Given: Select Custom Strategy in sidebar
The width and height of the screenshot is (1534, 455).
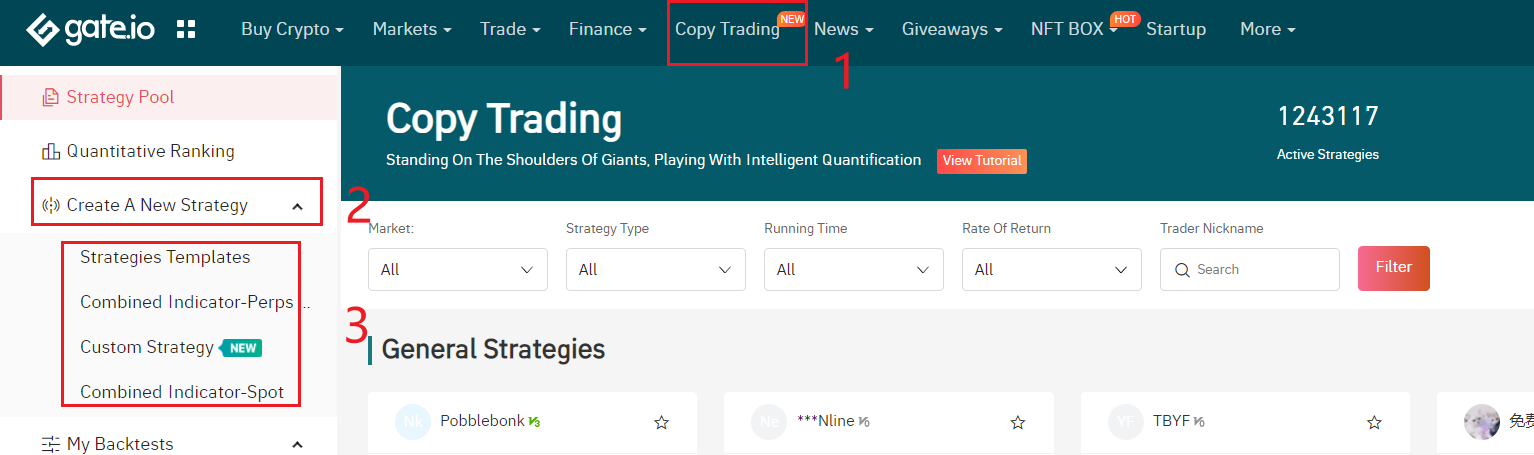Looking at the screenshot, I should [x=147, y=347].
